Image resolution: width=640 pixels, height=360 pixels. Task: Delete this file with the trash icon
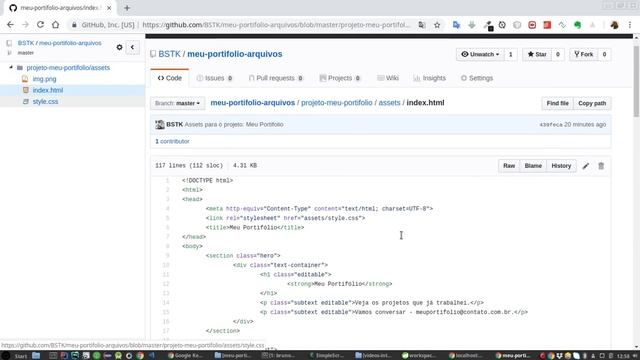[601, 166]
